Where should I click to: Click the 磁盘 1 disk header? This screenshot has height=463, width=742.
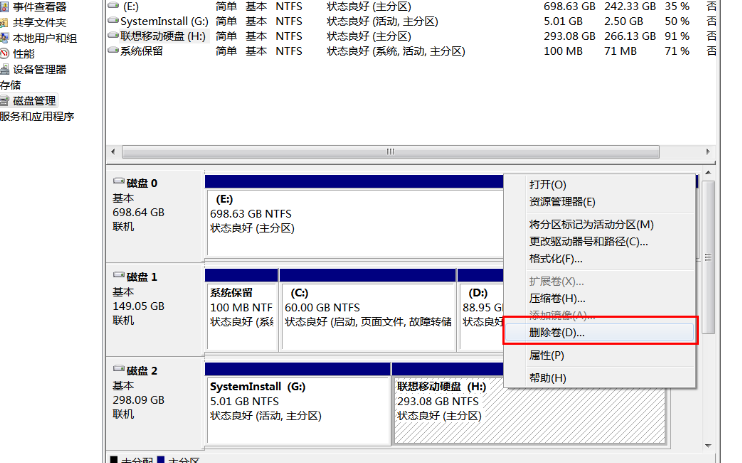click(155, 309)
